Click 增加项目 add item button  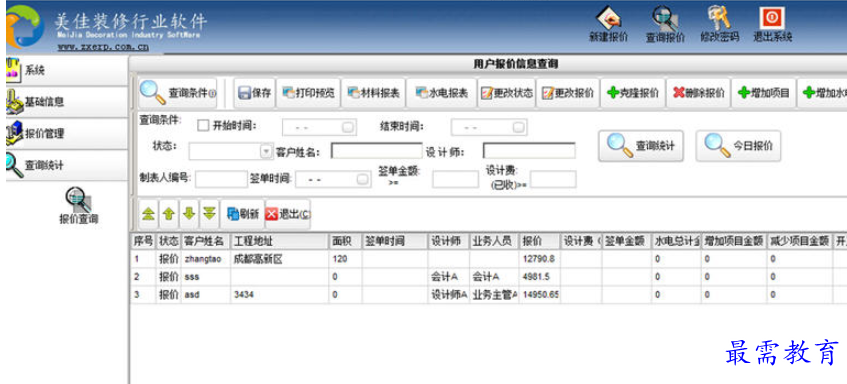coord(764,93)
